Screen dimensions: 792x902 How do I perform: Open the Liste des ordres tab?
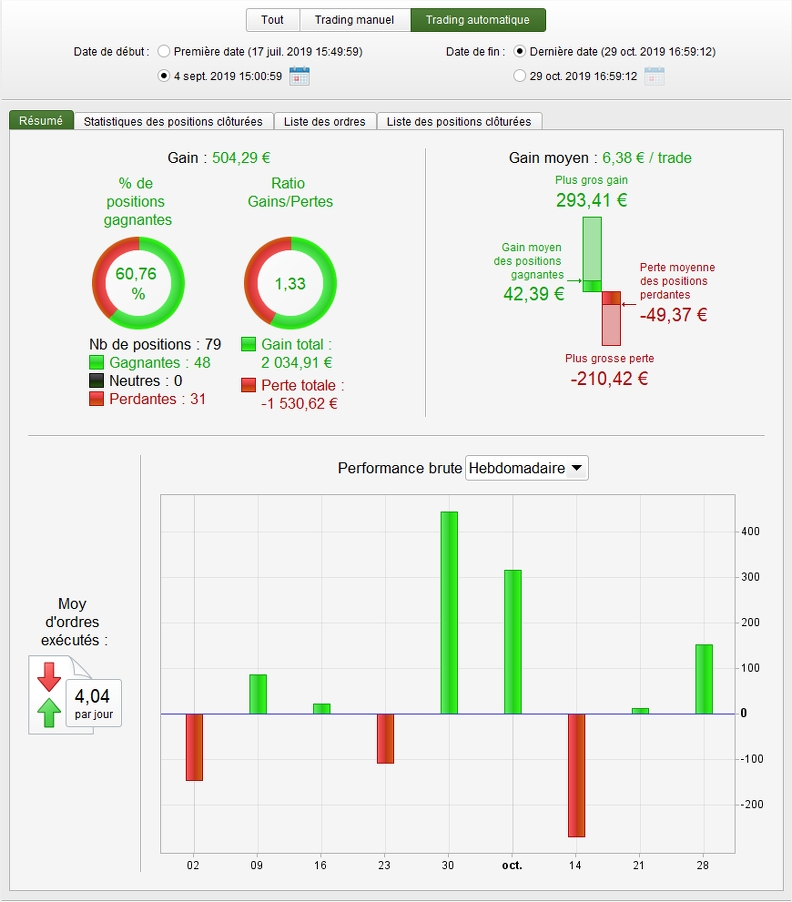[325, 121]
